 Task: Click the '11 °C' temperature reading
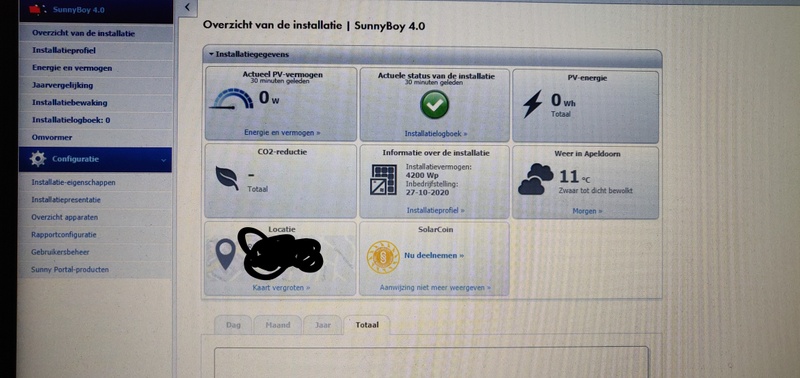[x=575, y=177]
